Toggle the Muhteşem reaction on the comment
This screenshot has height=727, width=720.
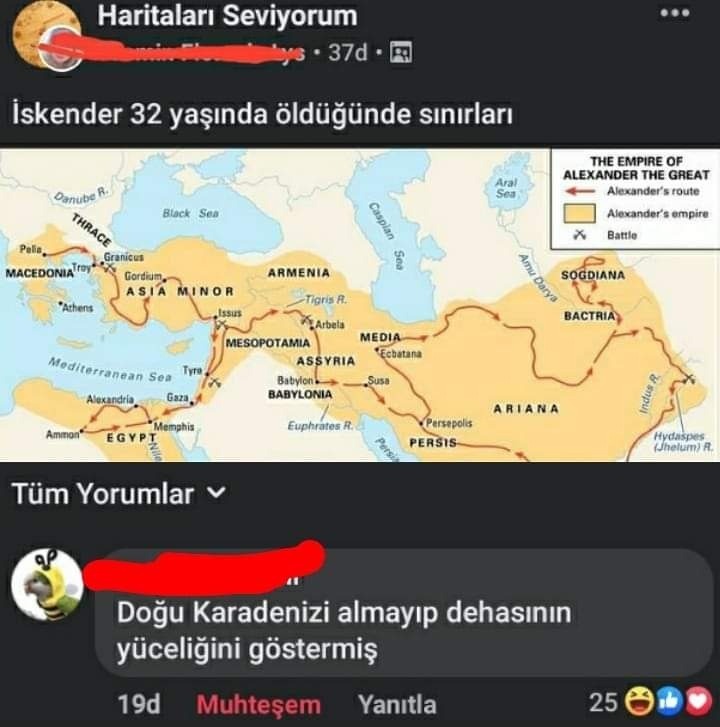258,704
